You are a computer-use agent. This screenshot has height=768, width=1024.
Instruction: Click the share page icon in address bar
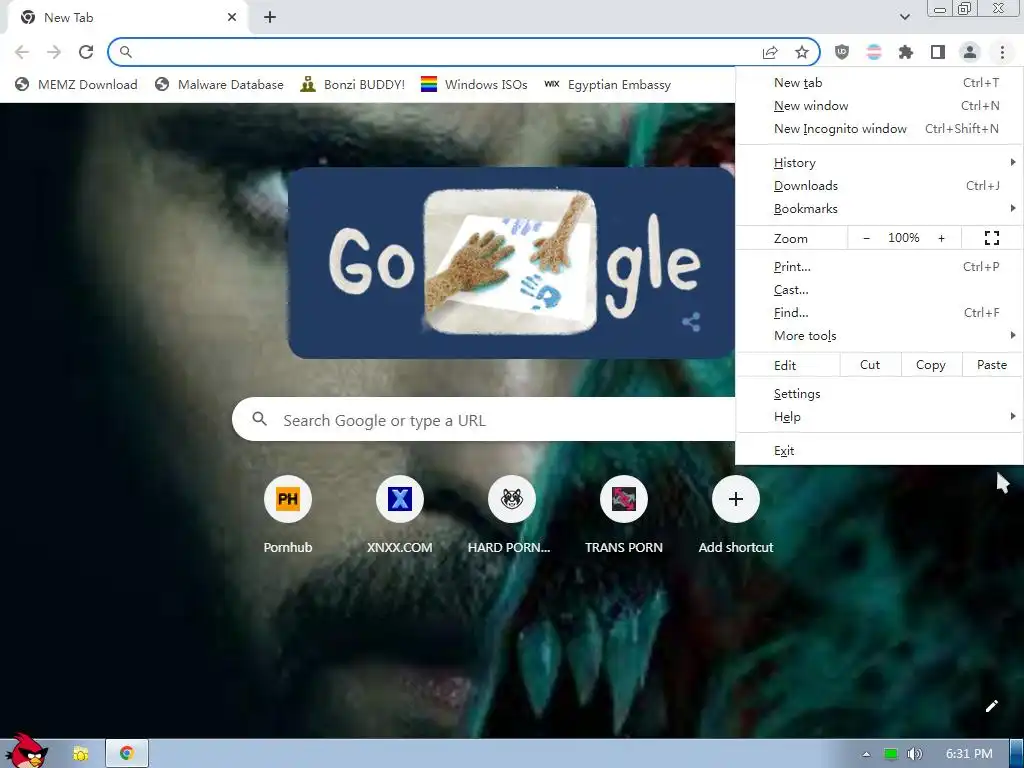click(770, 52)
